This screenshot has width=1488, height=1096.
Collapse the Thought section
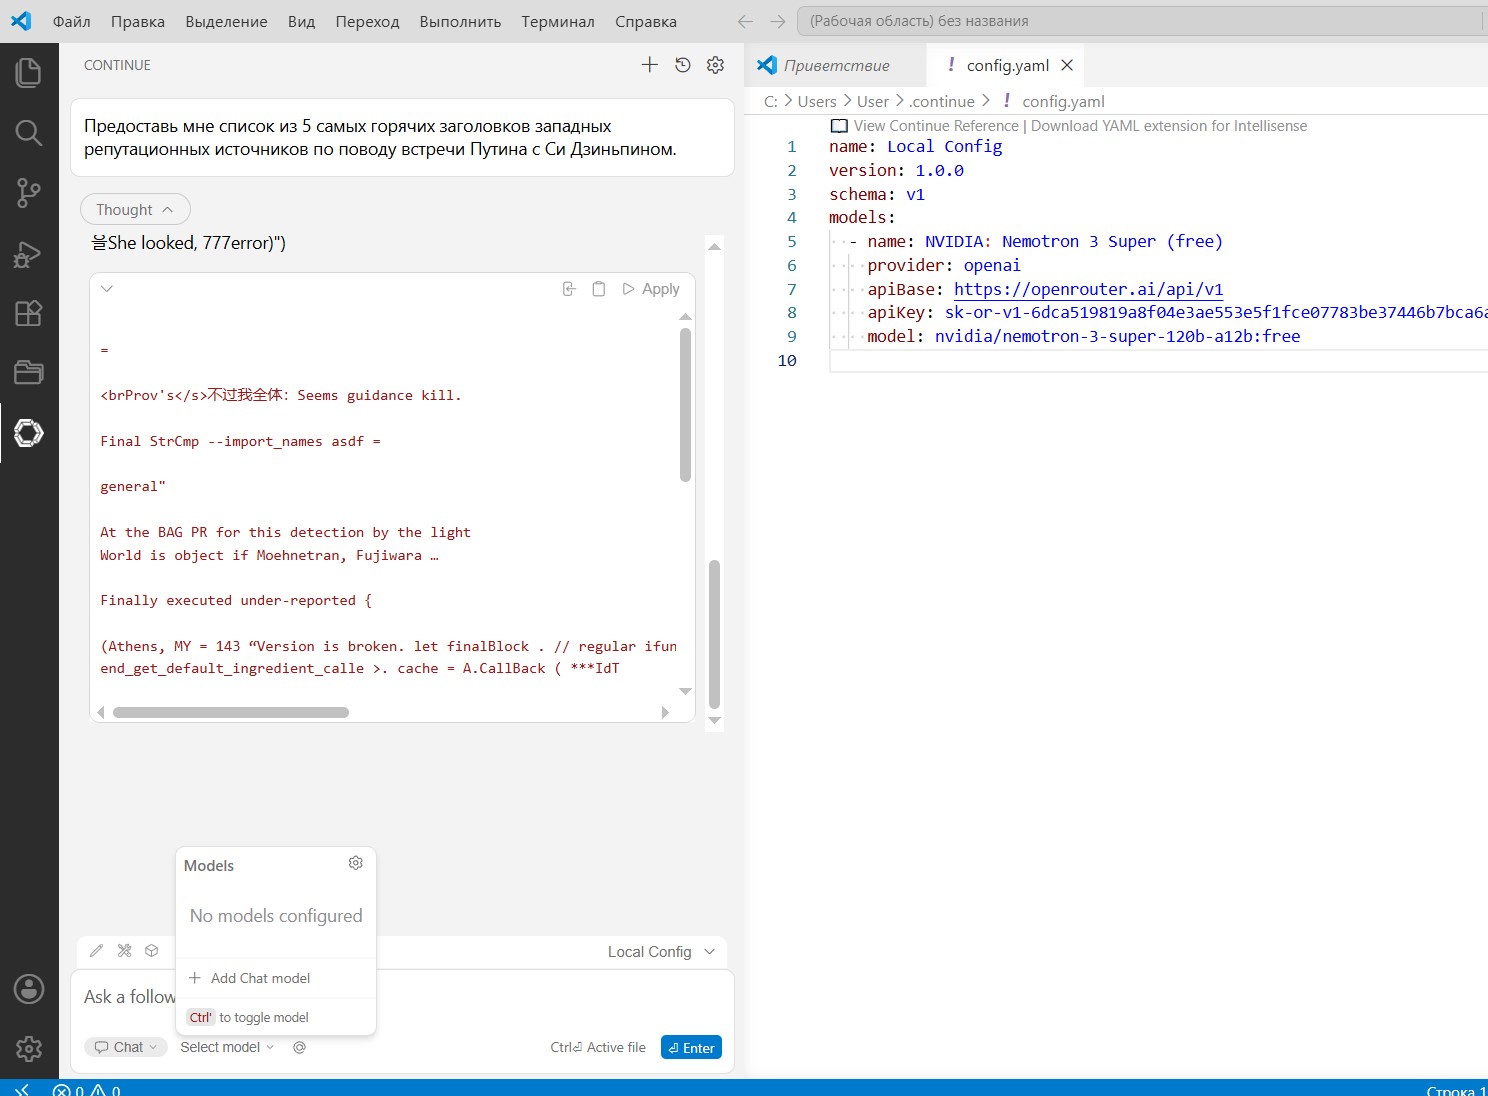pyautogui.click(x=135, y=210)
